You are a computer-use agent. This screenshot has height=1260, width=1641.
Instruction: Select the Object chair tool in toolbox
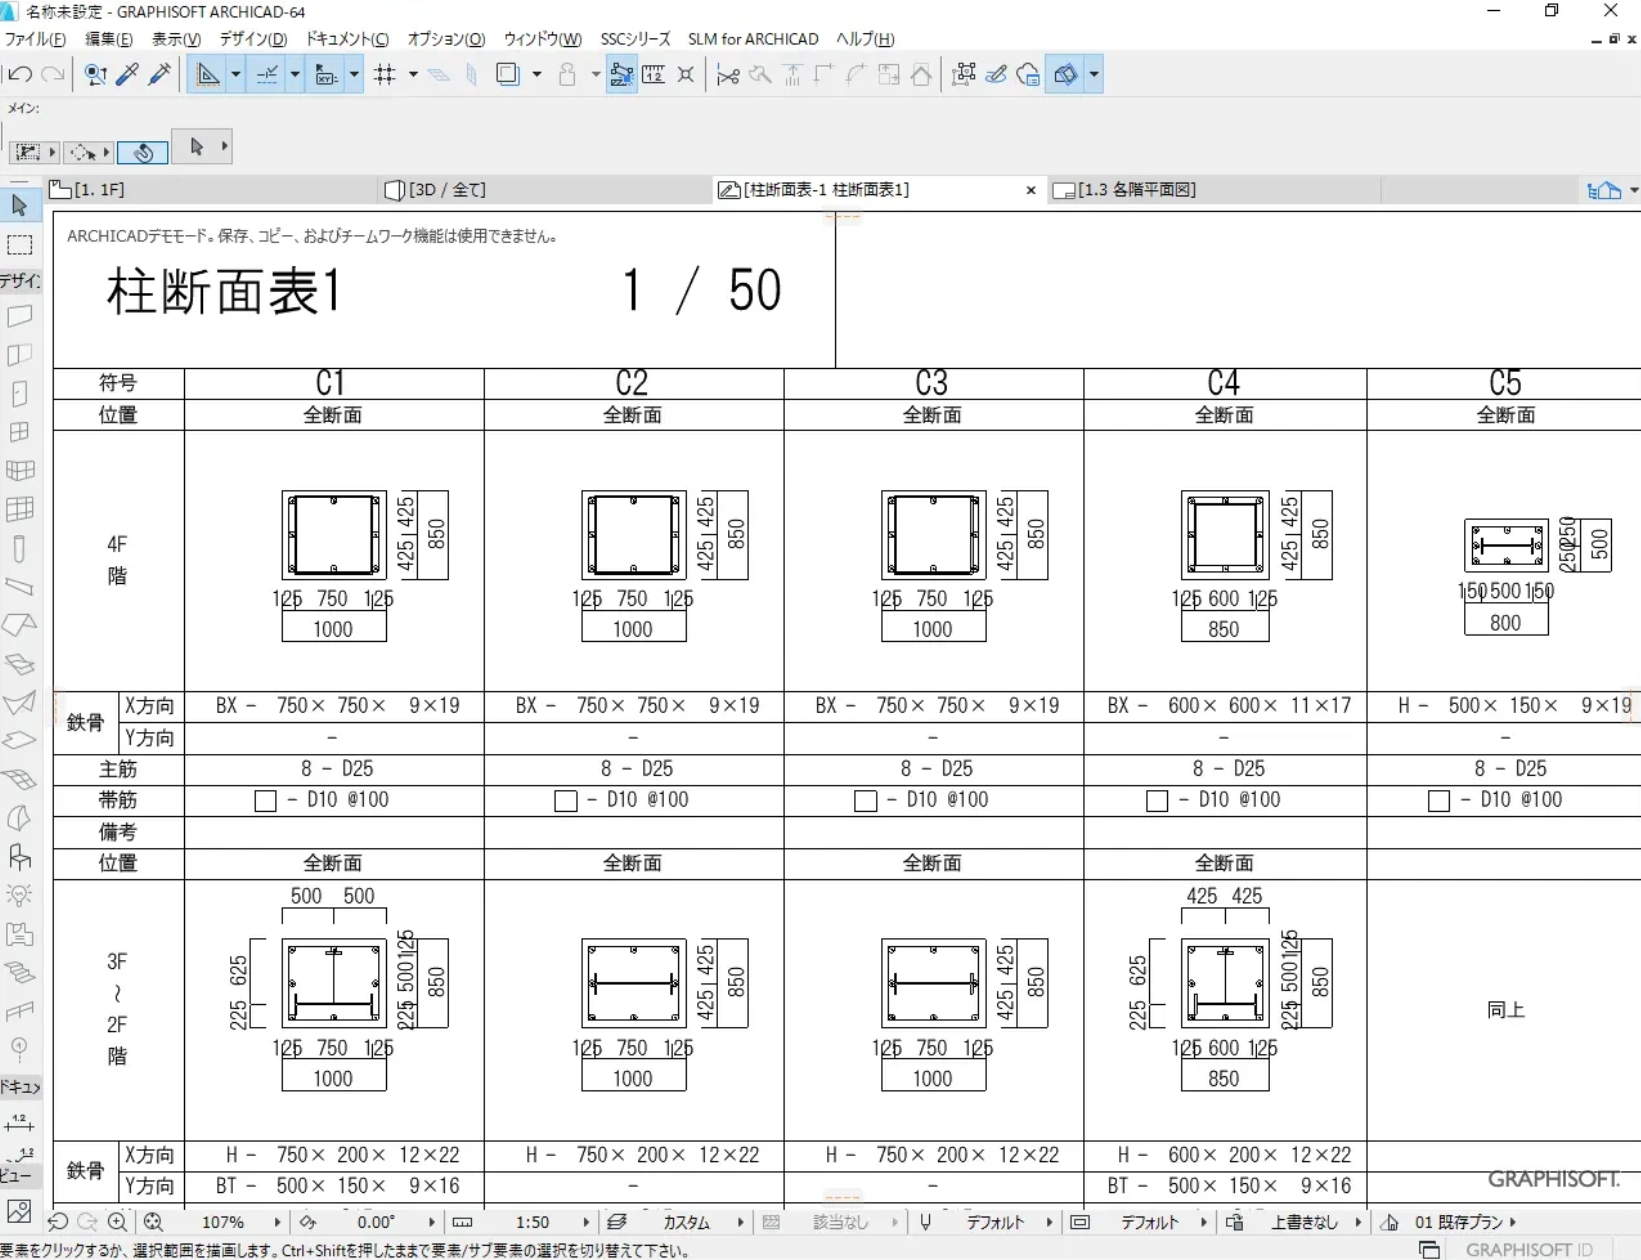(19, 857)
